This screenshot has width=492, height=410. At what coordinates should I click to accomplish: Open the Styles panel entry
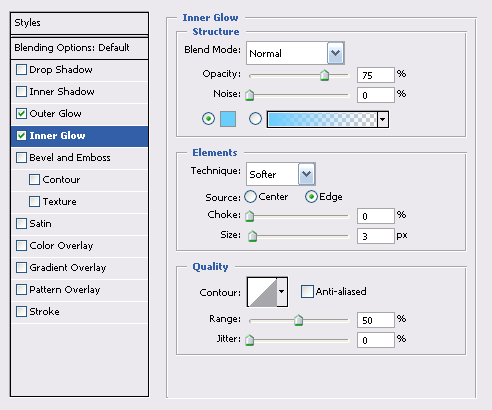[x=79, y=23]
